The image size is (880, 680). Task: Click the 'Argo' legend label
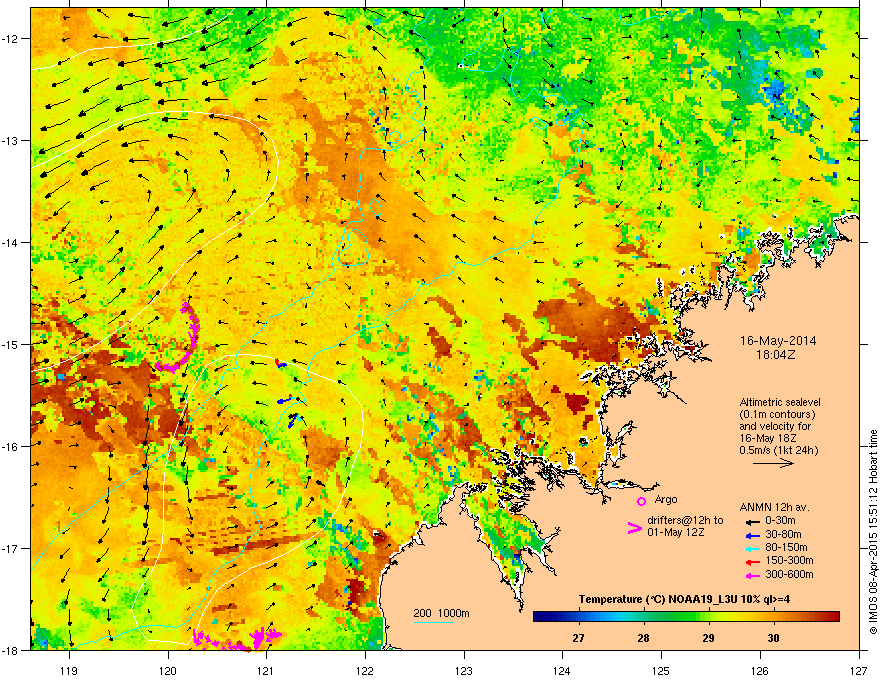[x=666, y=500]
